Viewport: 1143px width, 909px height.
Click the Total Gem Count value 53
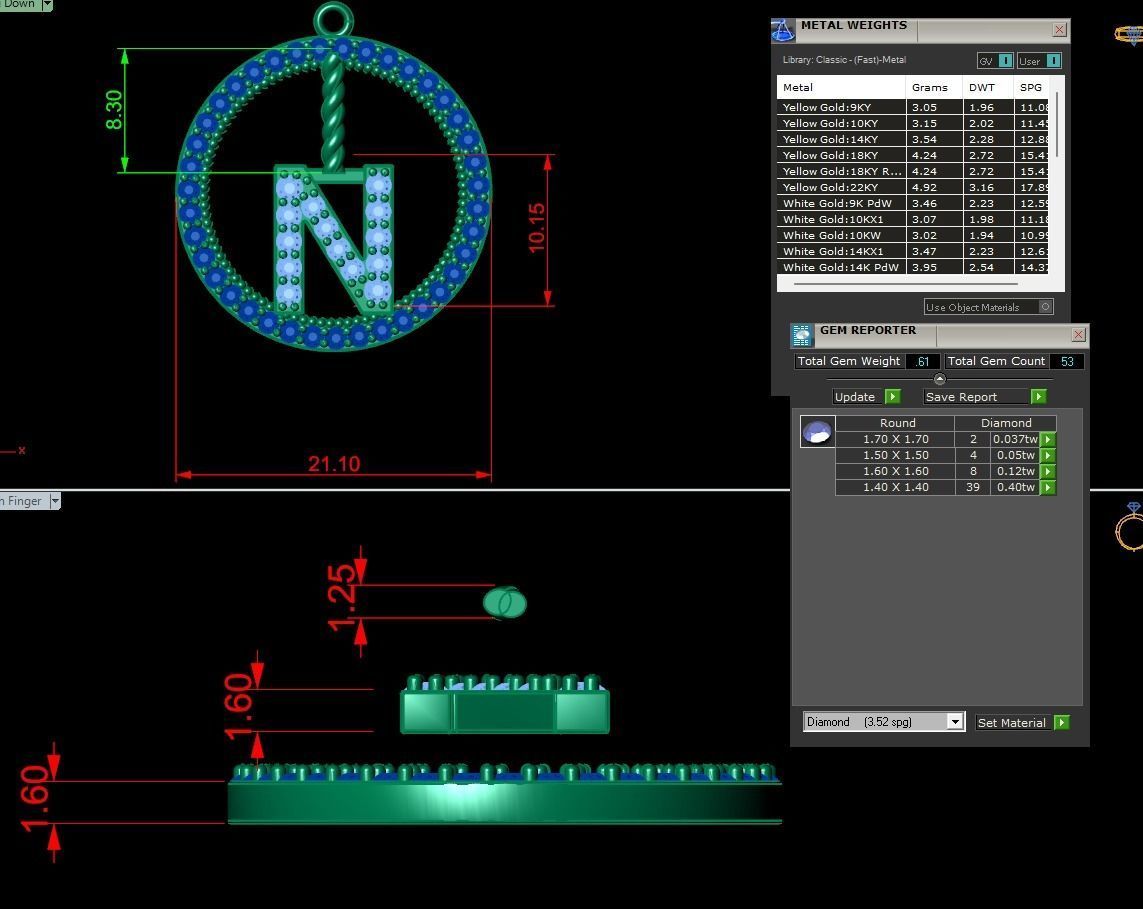coord(1067,362)
